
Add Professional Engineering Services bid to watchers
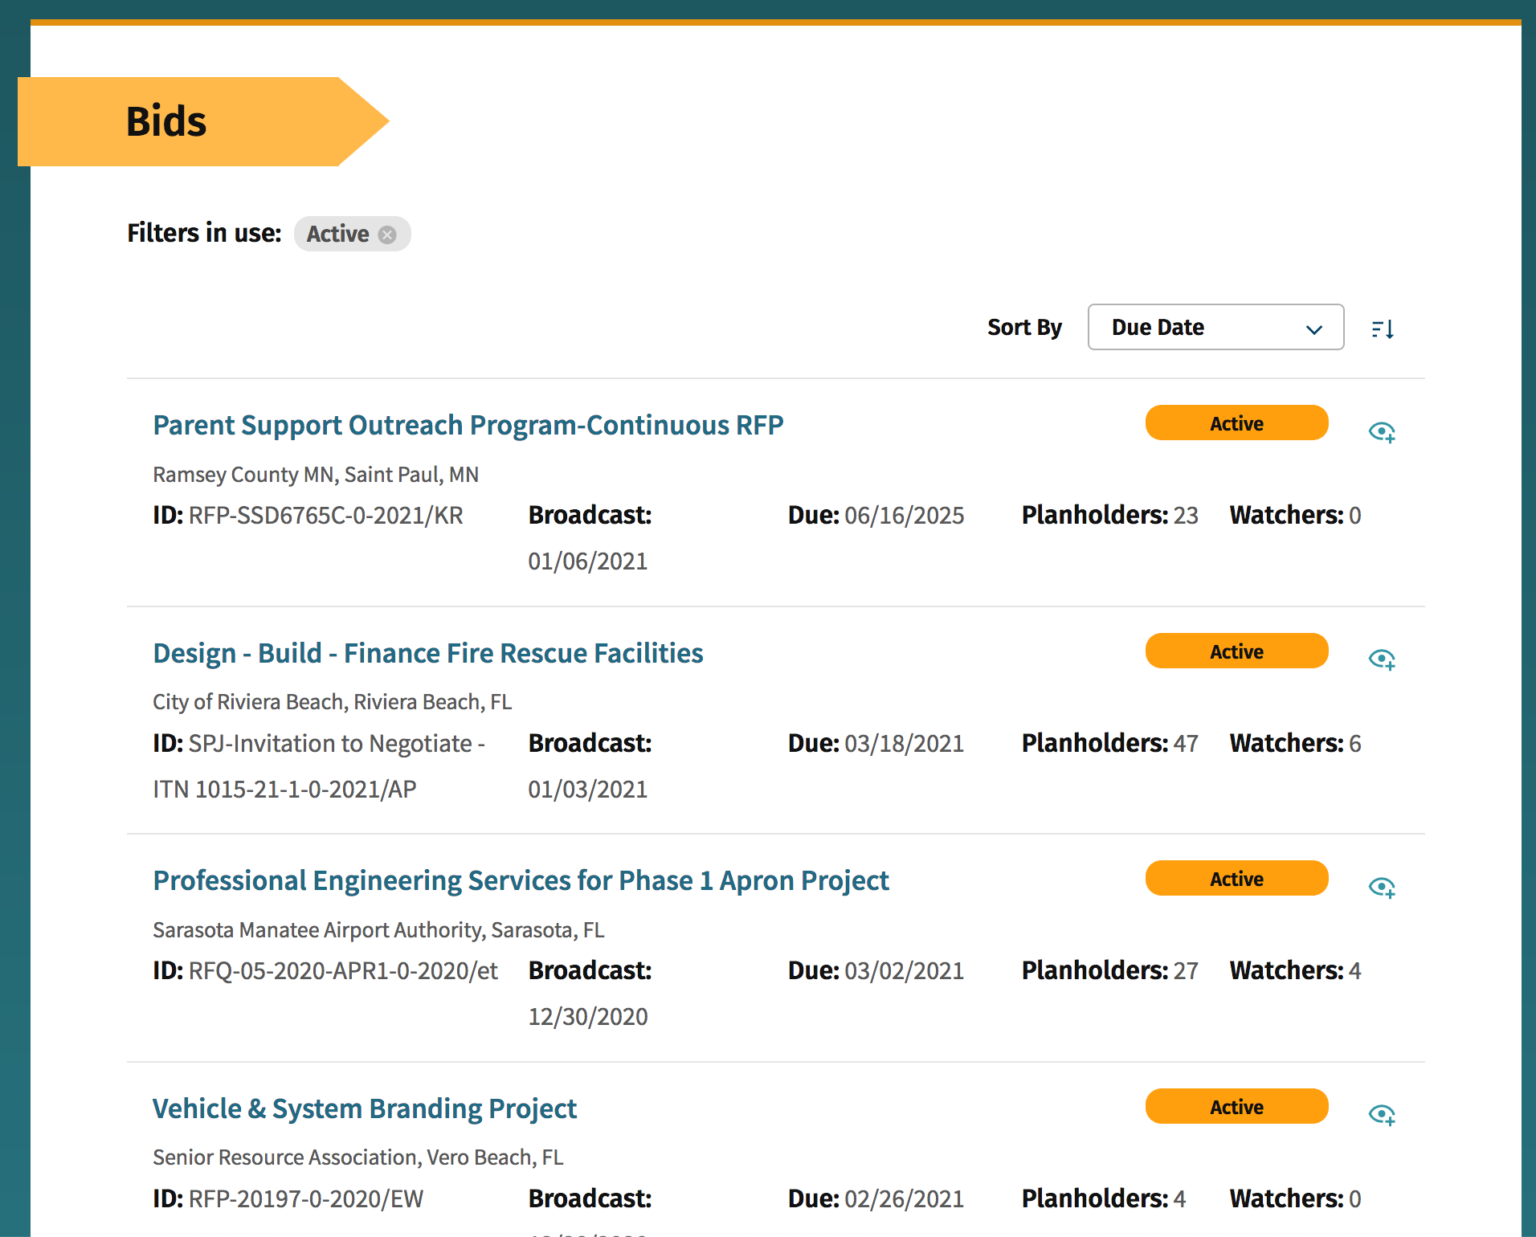click(x=1382, y=887)
